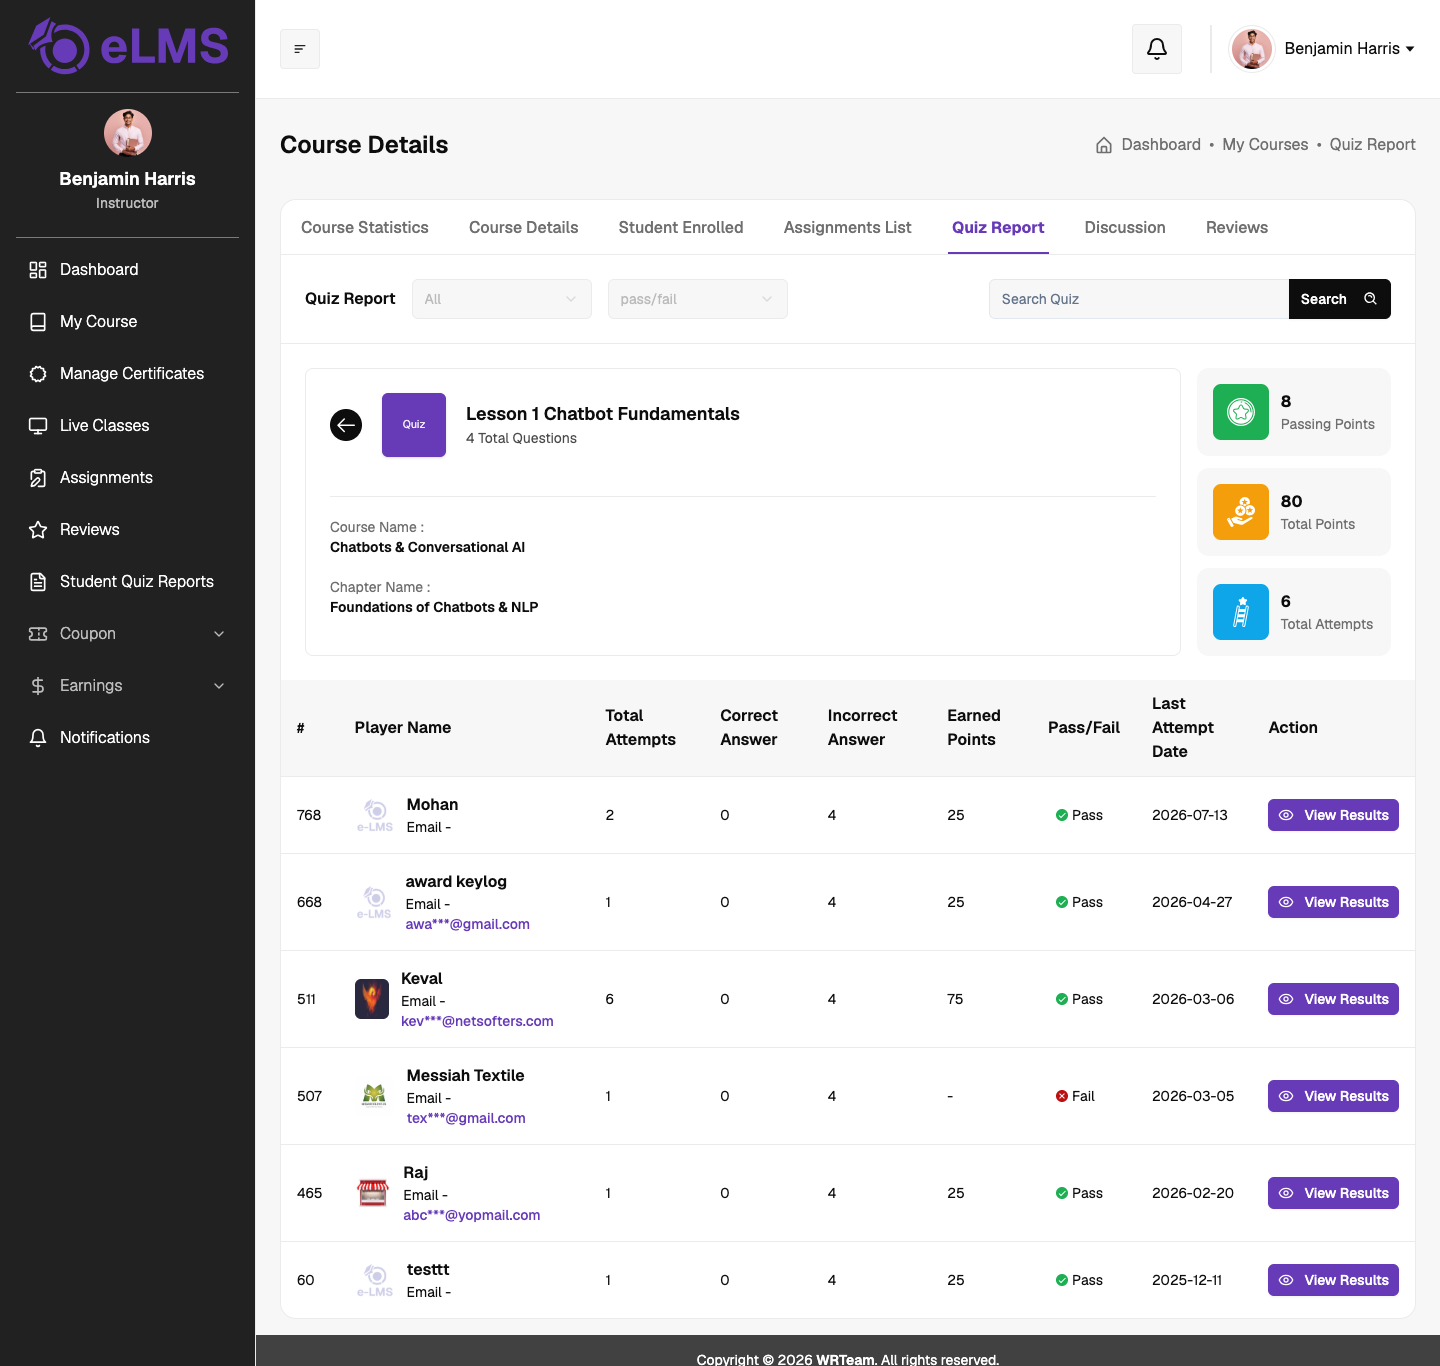Click the back arrow beside Quiz badge
The height and width of the screenshot is (1366, 1440).
pyautogui.click(x=346, y=425)
